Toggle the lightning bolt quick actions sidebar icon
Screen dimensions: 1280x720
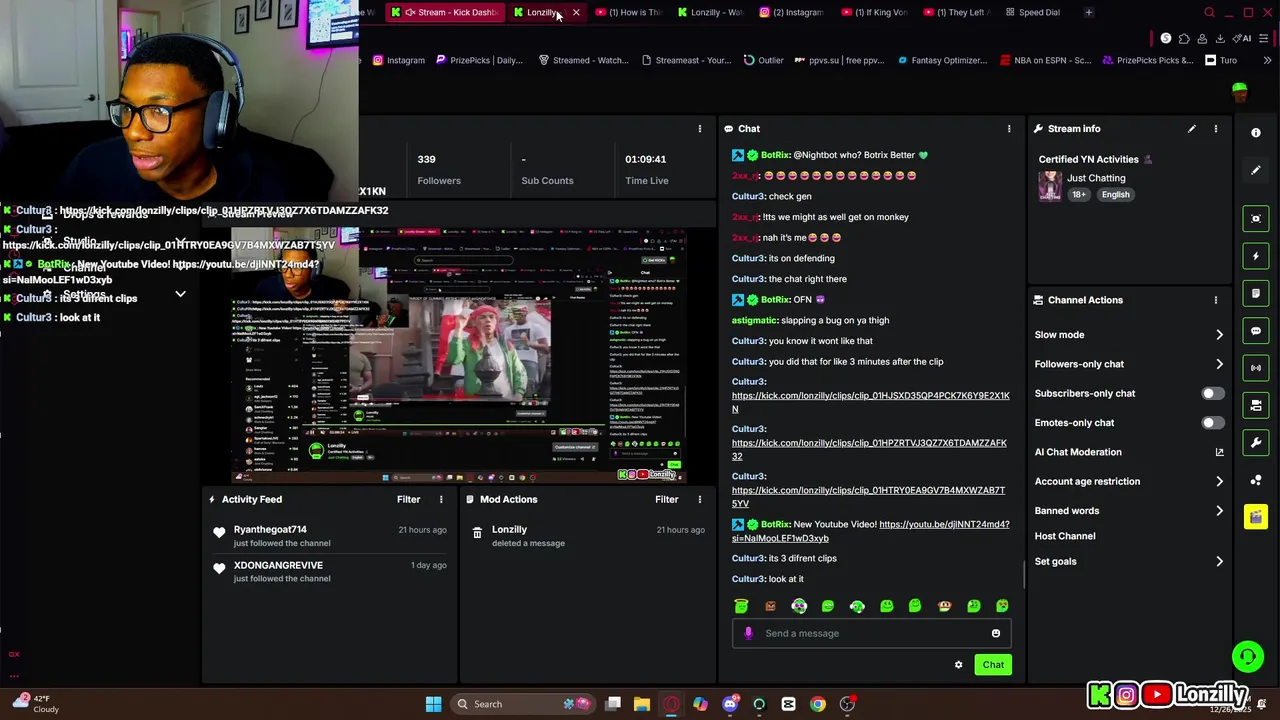[1256, 256]
